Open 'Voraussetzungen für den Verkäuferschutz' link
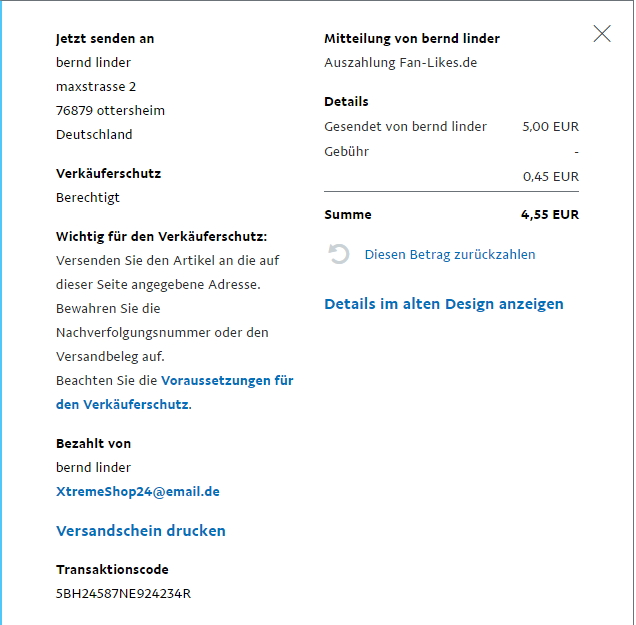The width and height of the screenshot is (636, 625). (x=226, y=381)
